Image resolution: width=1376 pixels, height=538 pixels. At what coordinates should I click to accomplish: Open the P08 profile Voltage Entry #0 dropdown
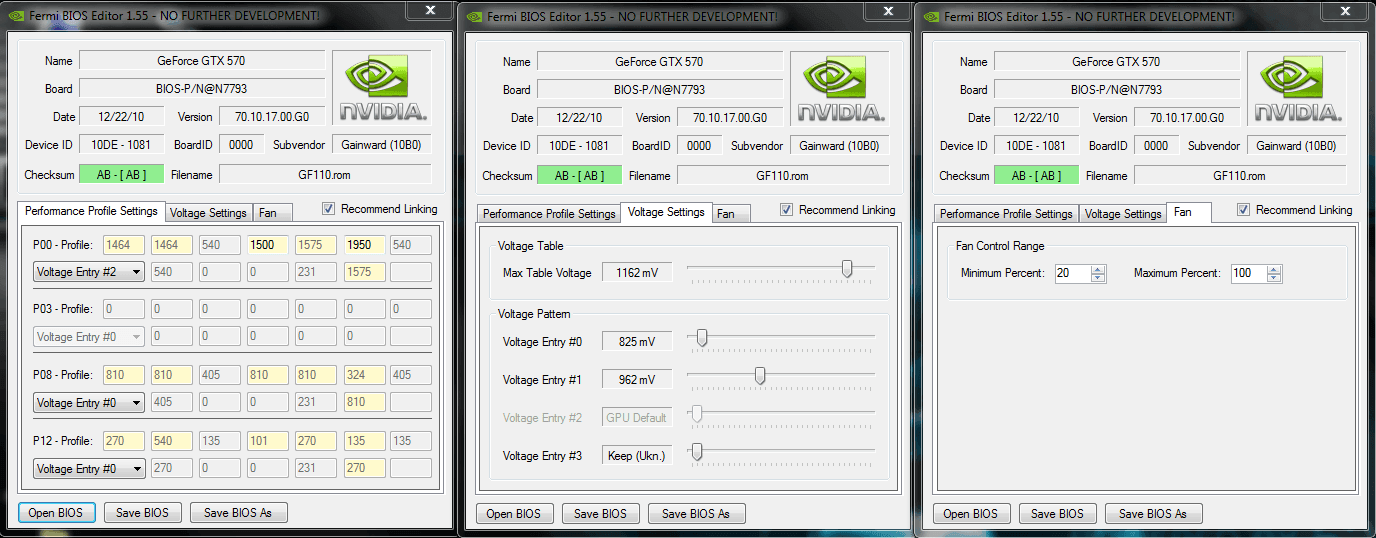pyautogui.click(x=89, y=403)
